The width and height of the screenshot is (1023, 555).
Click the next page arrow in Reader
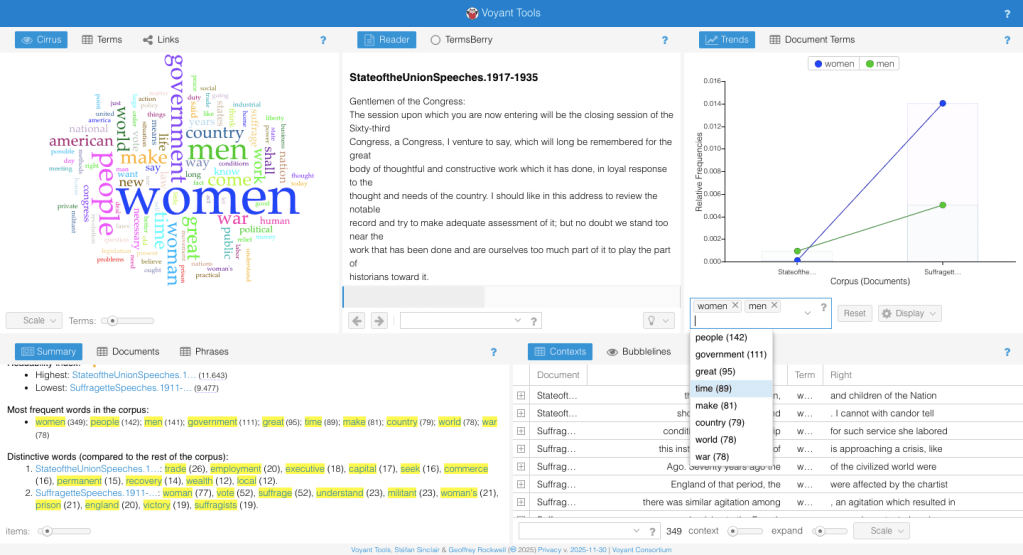tap(379, 321)
